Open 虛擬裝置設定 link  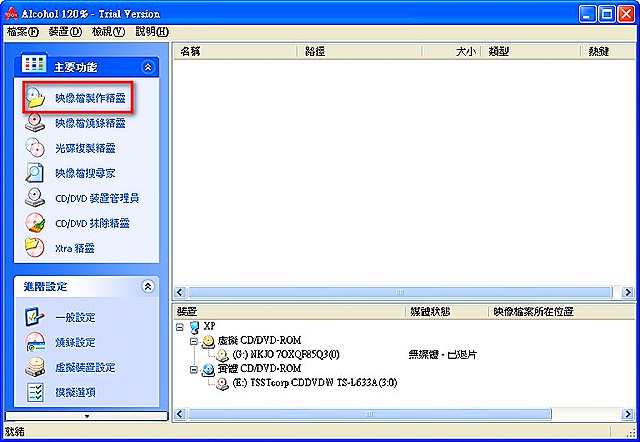85,367
